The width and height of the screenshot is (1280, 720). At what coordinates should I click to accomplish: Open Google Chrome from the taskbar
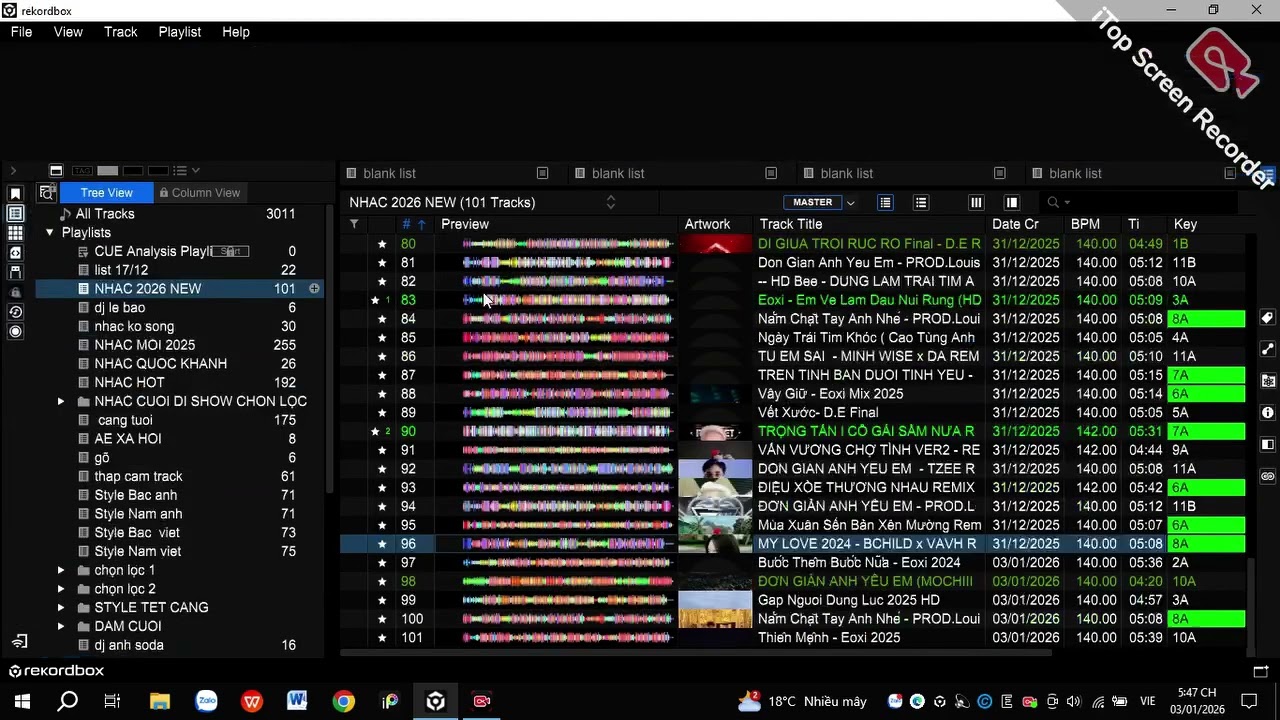343,701
